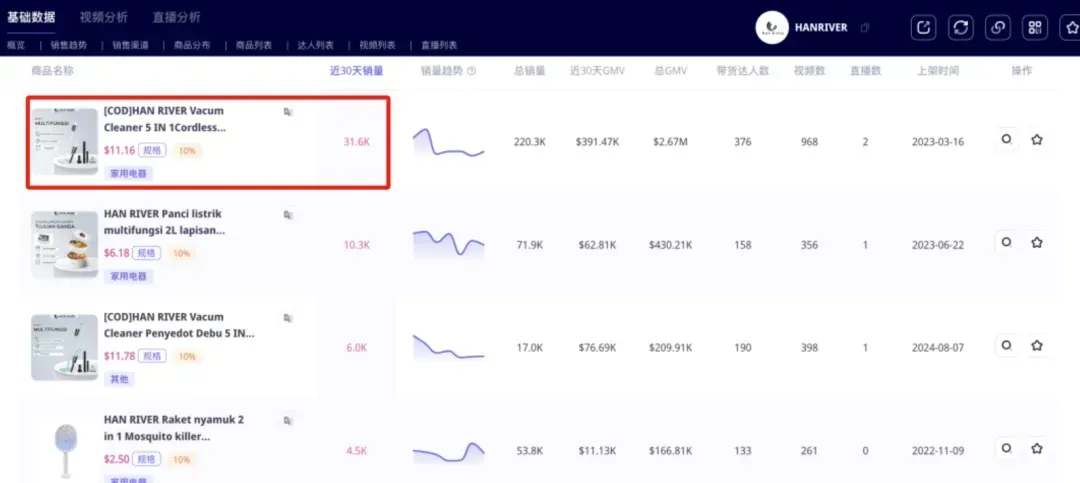Star the Raket nyamuk Mosquito killer row

coord(1037,449)
